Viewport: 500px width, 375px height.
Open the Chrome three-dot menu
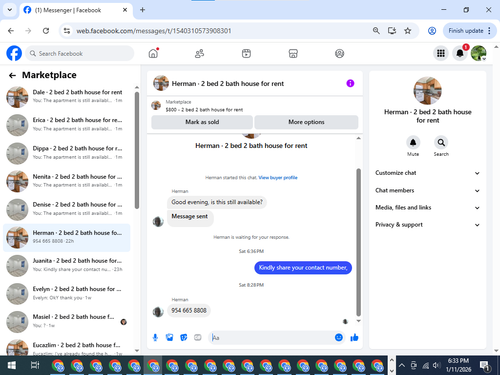(x=489, y=31)
